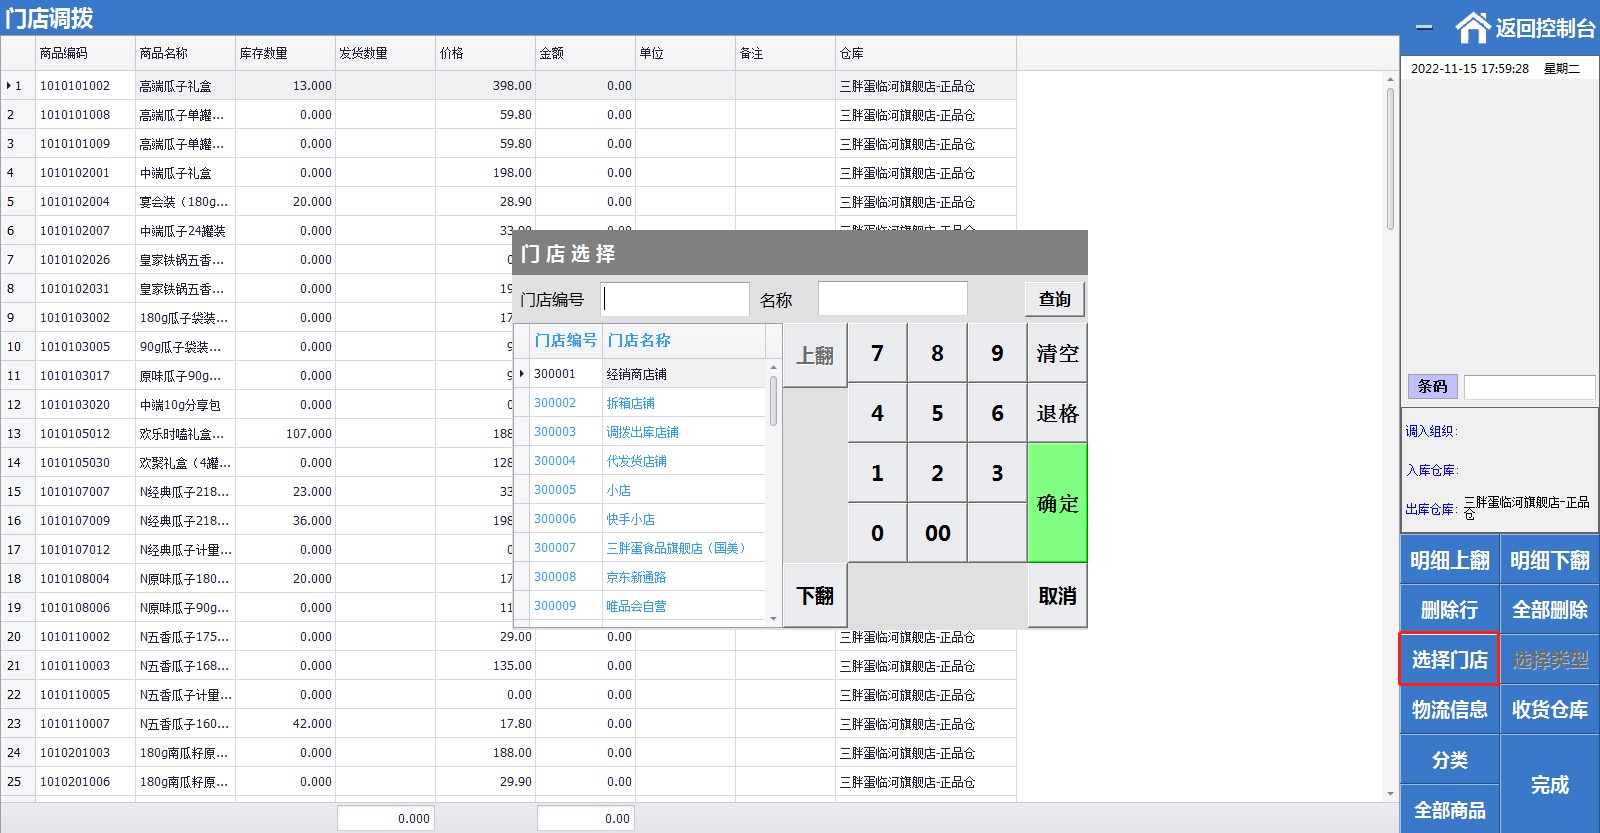Viewport: 1600px width, 833px height.
Task: Page up the store list with 上翻
Action: tap(815, 355)
